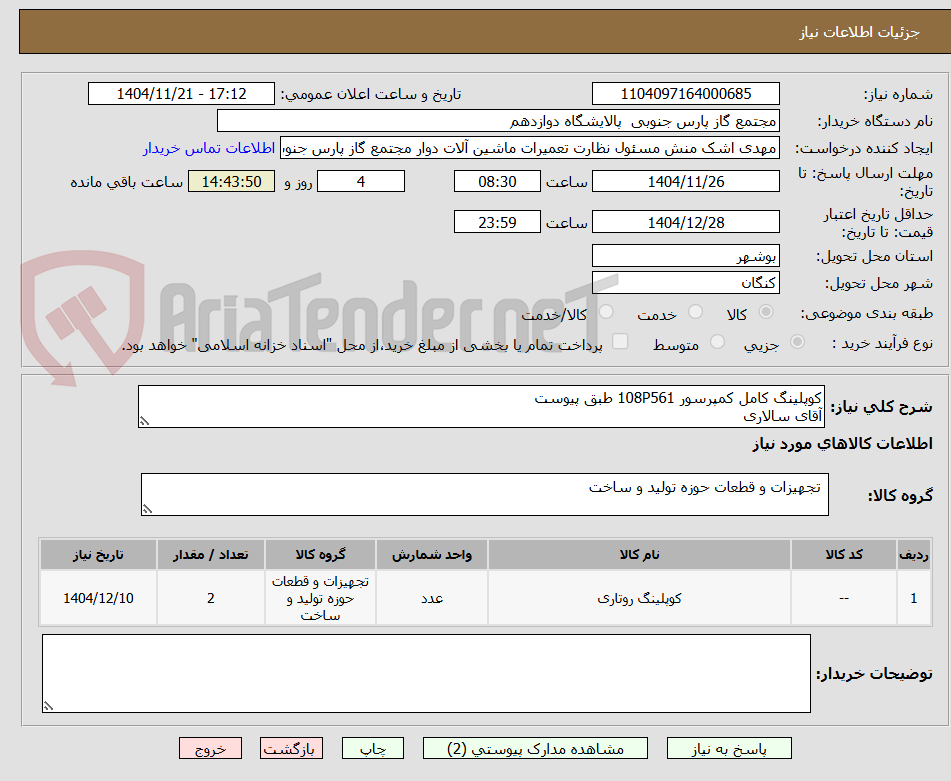The image size is (951, 781).
Task: Click the validity hour field 23:59
Action: pos(497,222)
